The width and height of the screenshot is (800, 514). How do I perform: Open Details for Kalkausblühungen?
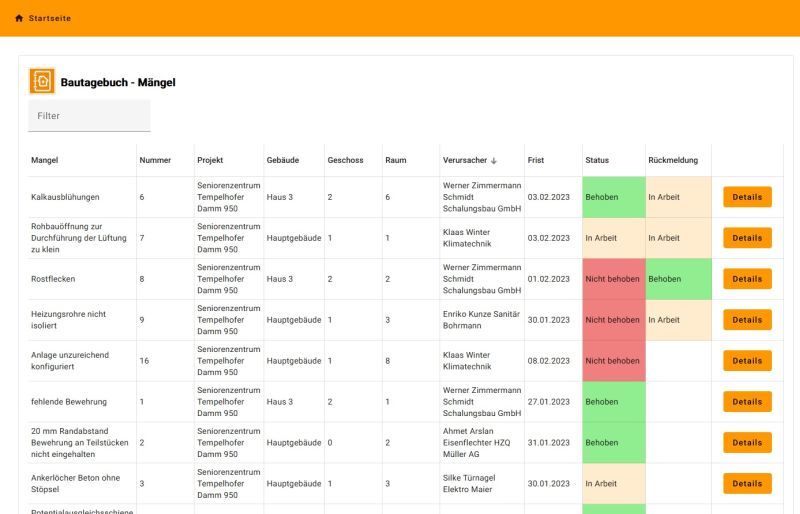[x=747, y=197]
